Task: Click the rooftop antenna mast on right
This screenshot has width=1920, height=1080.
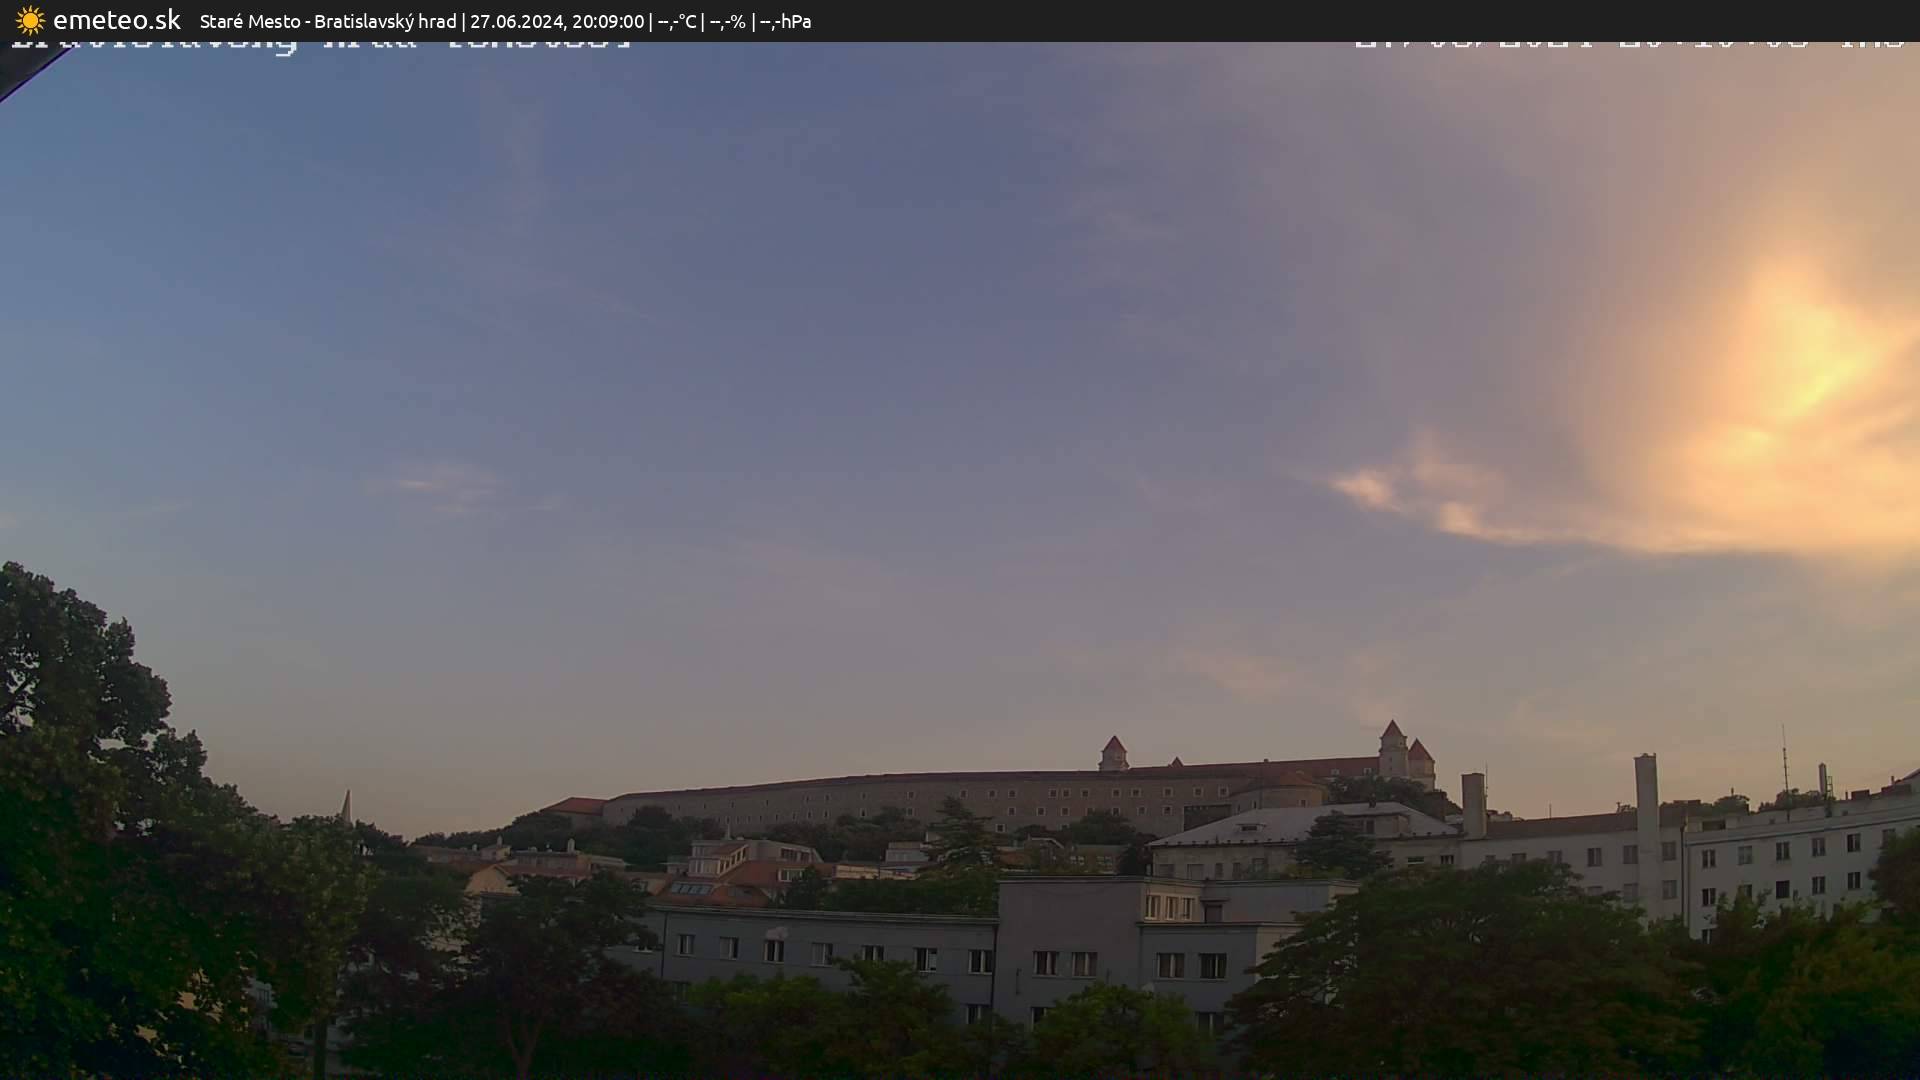Action: click(x=1785, y=762)
